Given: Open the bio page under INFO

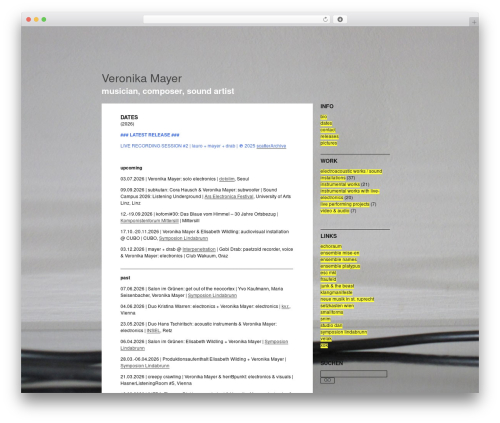Looking at the screenshot, I should (x=323, y=117).
